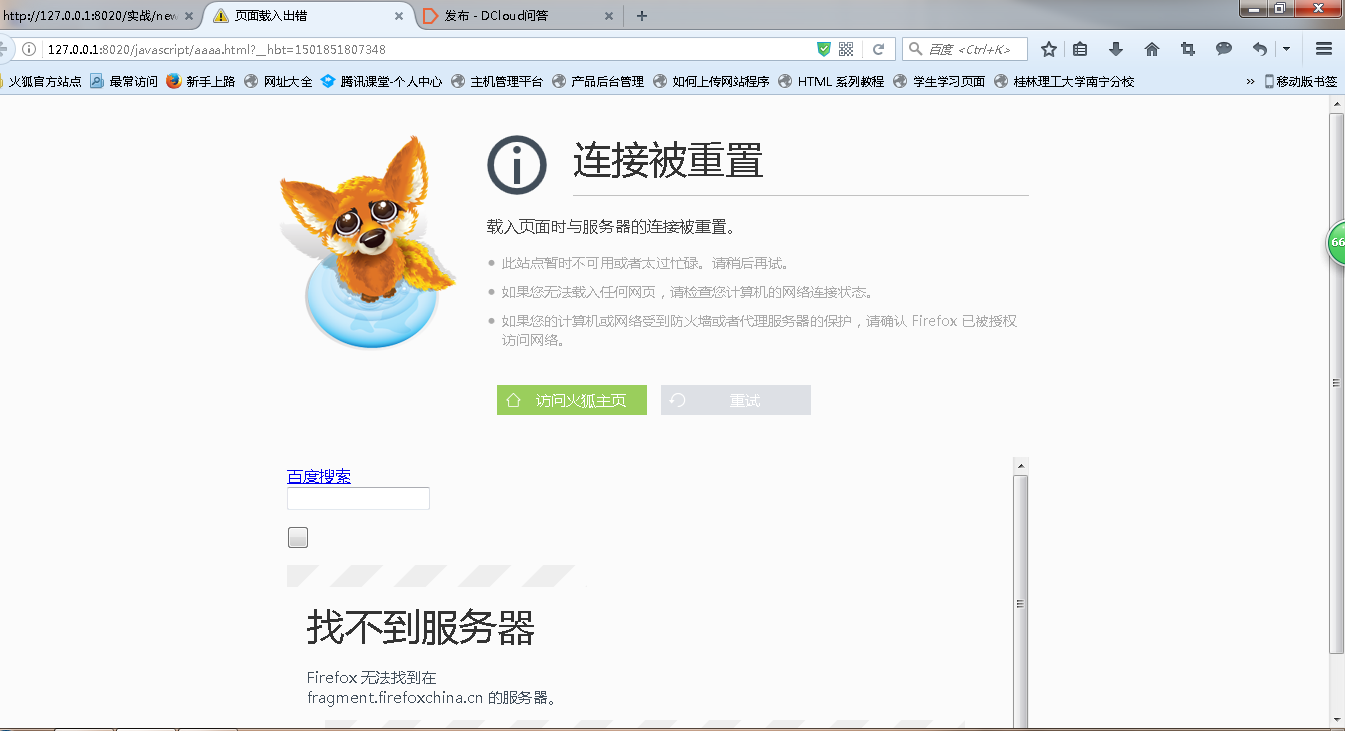The image size is (1345, 731).
Task: Open a new tab with plus button
Action: point(642,16)
